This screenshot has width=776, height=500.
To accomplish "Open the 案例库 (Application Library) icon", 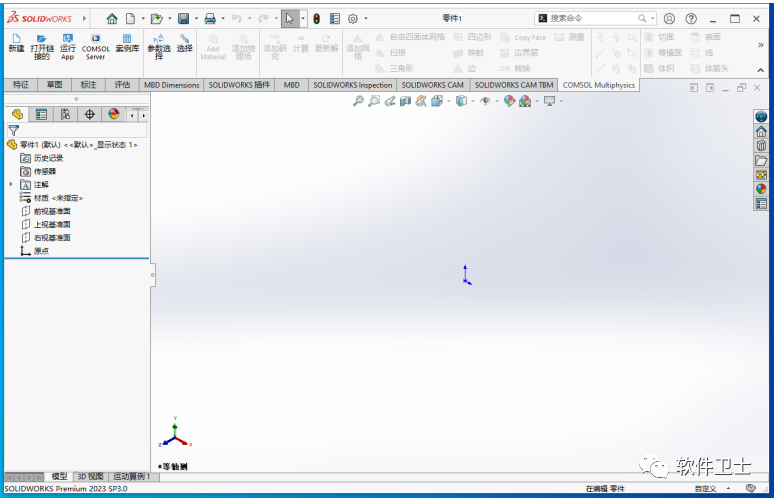I will click(x=127, y=44).
